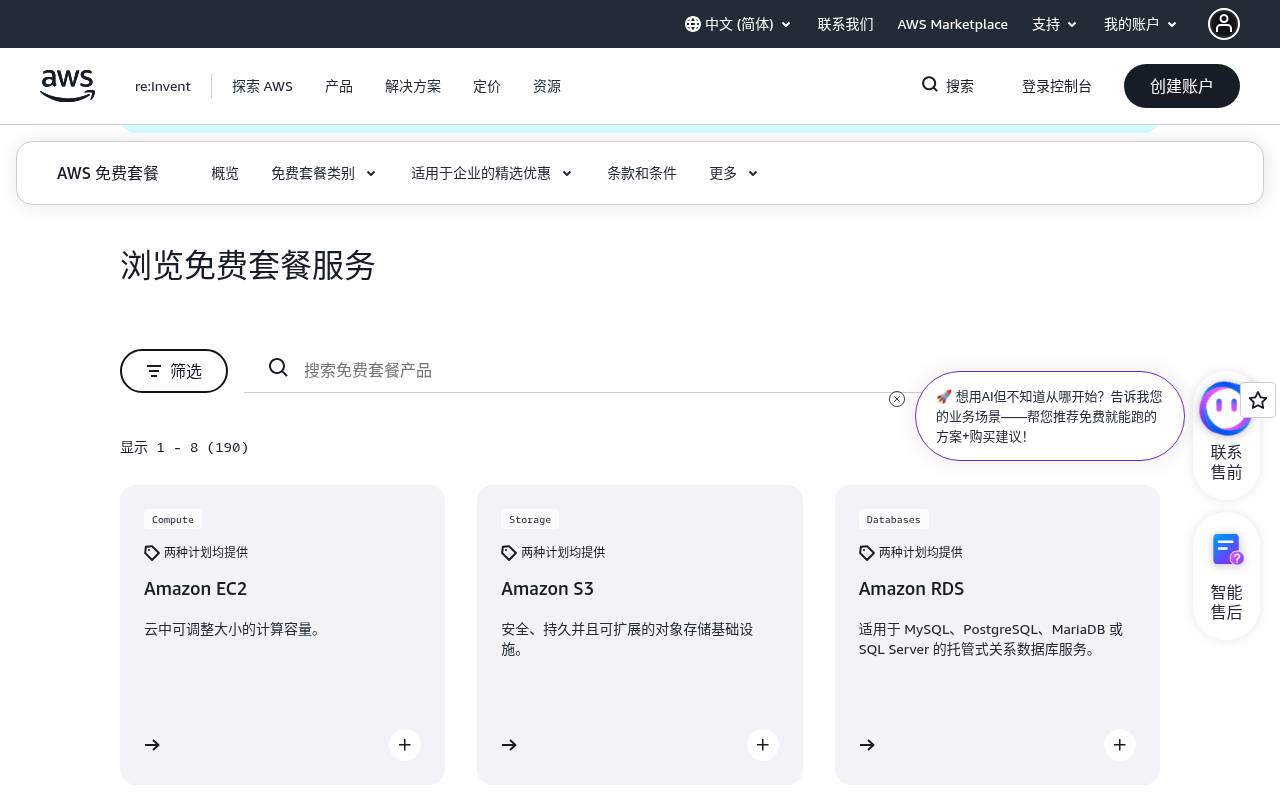Close the AI assistant tip bubble
This screenshot has width=1280, height=800.
[x=897, y=399]
